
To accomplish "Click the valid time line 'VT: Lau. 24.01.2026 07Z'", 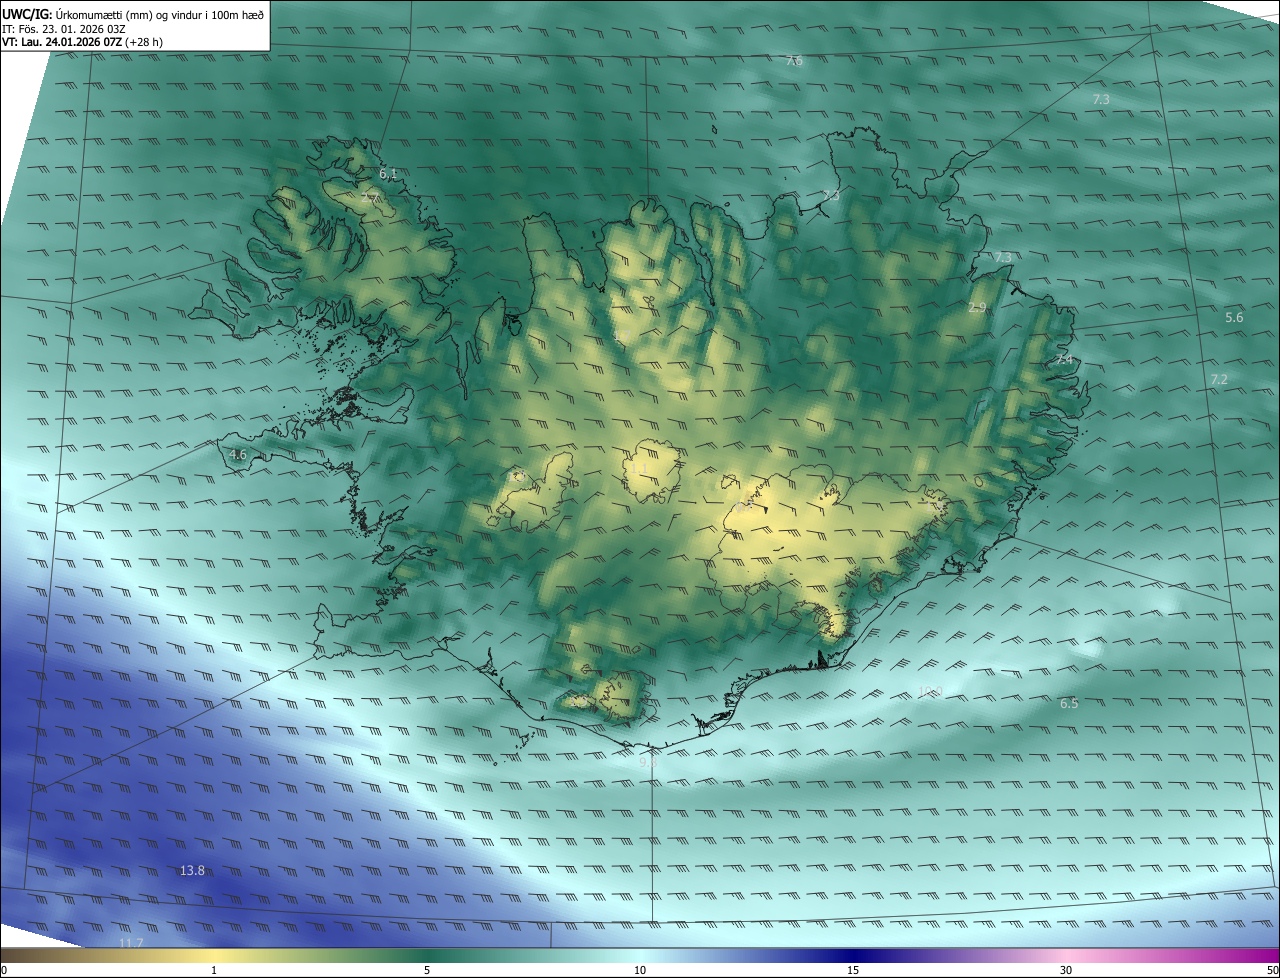I will point(82,42).
